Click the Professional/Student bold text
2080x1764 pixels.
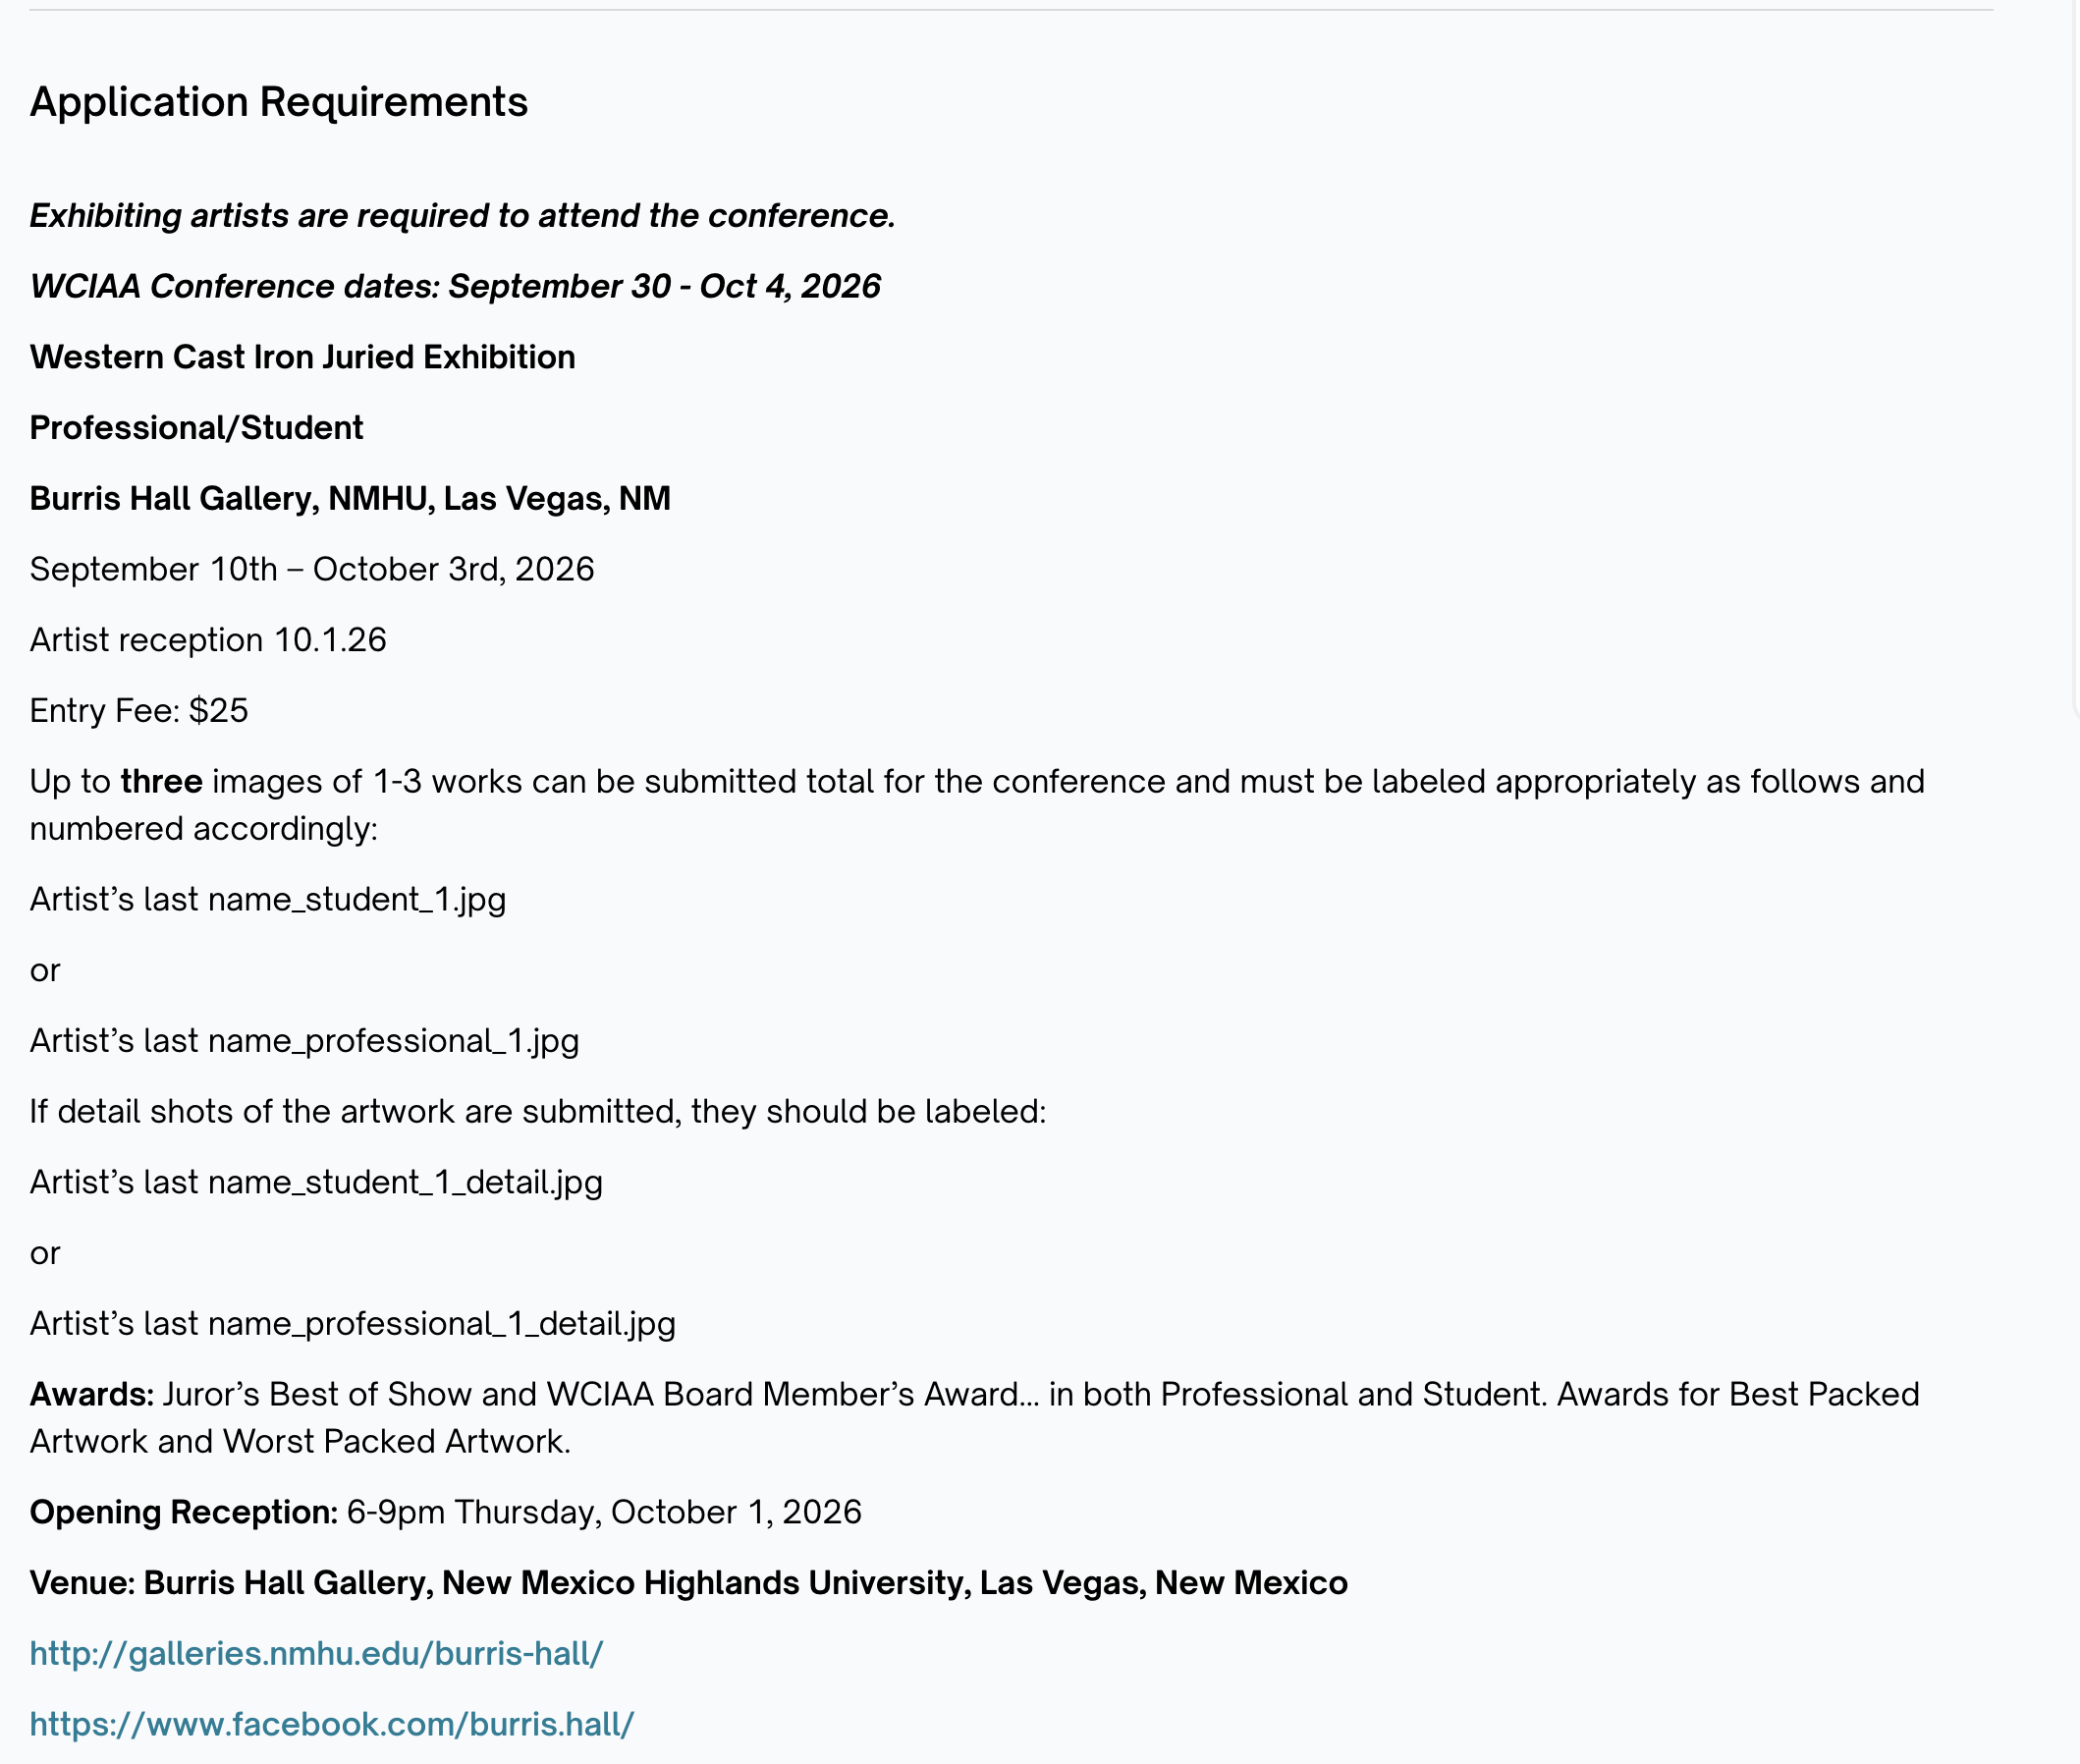tap(196, 428)
